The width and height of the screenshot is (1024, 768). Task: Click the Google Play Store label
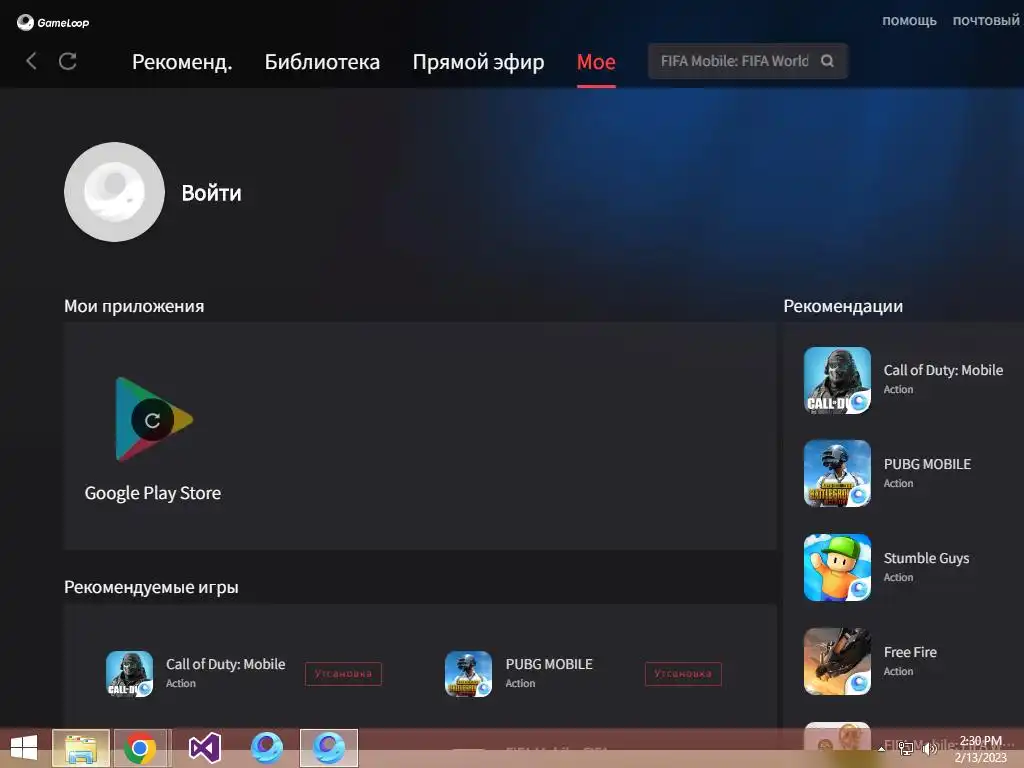[153, 493]
